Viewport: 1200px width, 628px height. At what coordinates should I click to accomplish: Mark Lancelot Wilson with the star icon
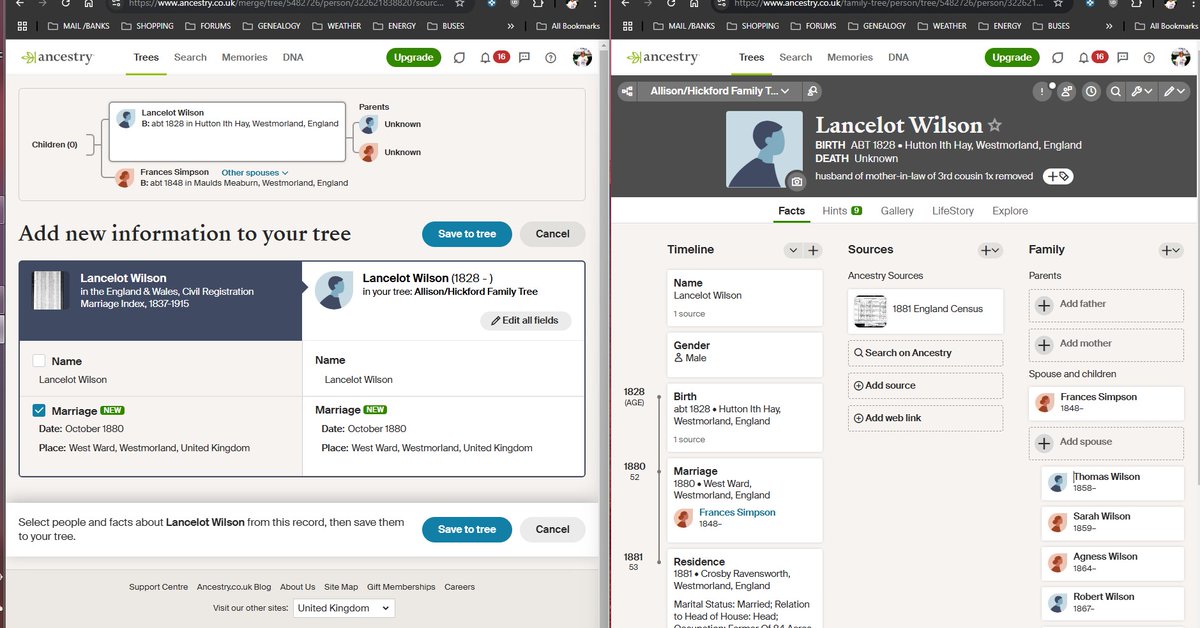[994, 126]
